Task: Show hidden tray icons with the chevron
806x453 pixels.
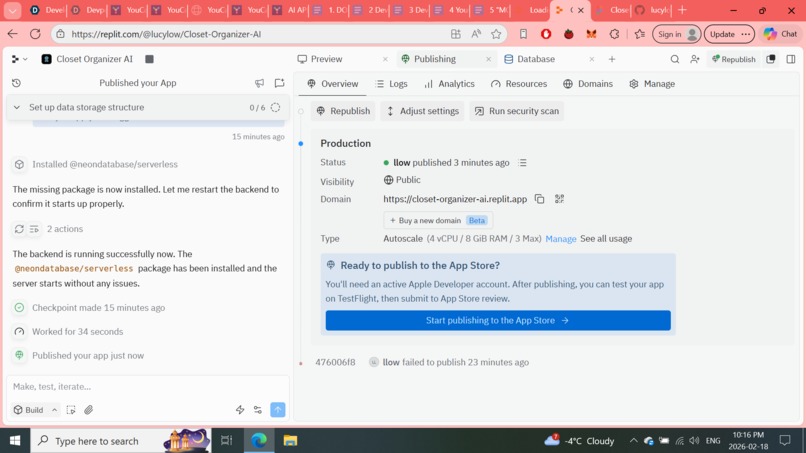Action: (x=633, y=441)
